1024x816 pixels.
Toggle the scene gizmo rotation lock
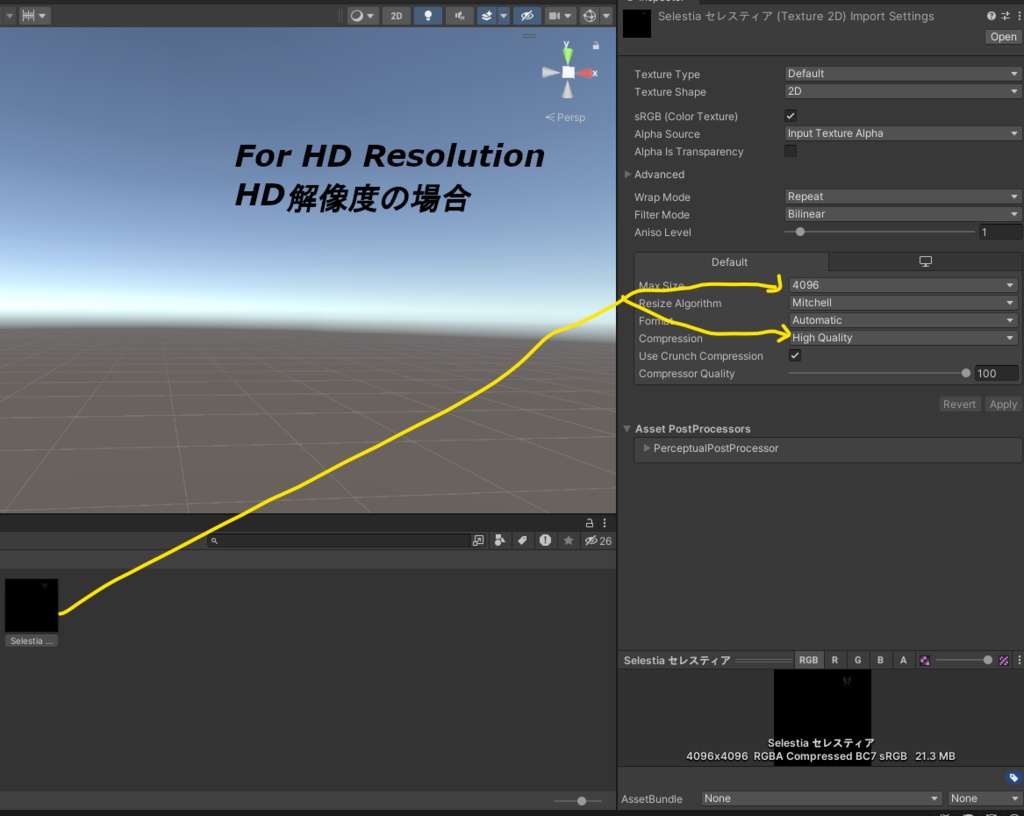coord(596,46)
